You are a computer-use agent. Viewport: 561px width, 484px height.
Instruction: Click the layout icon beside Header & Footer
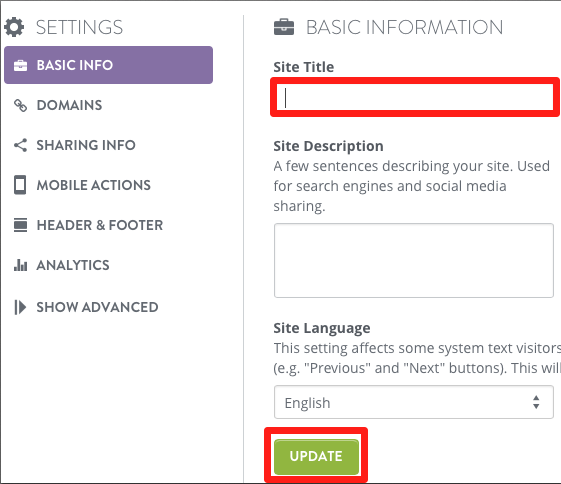pos(20,225)
